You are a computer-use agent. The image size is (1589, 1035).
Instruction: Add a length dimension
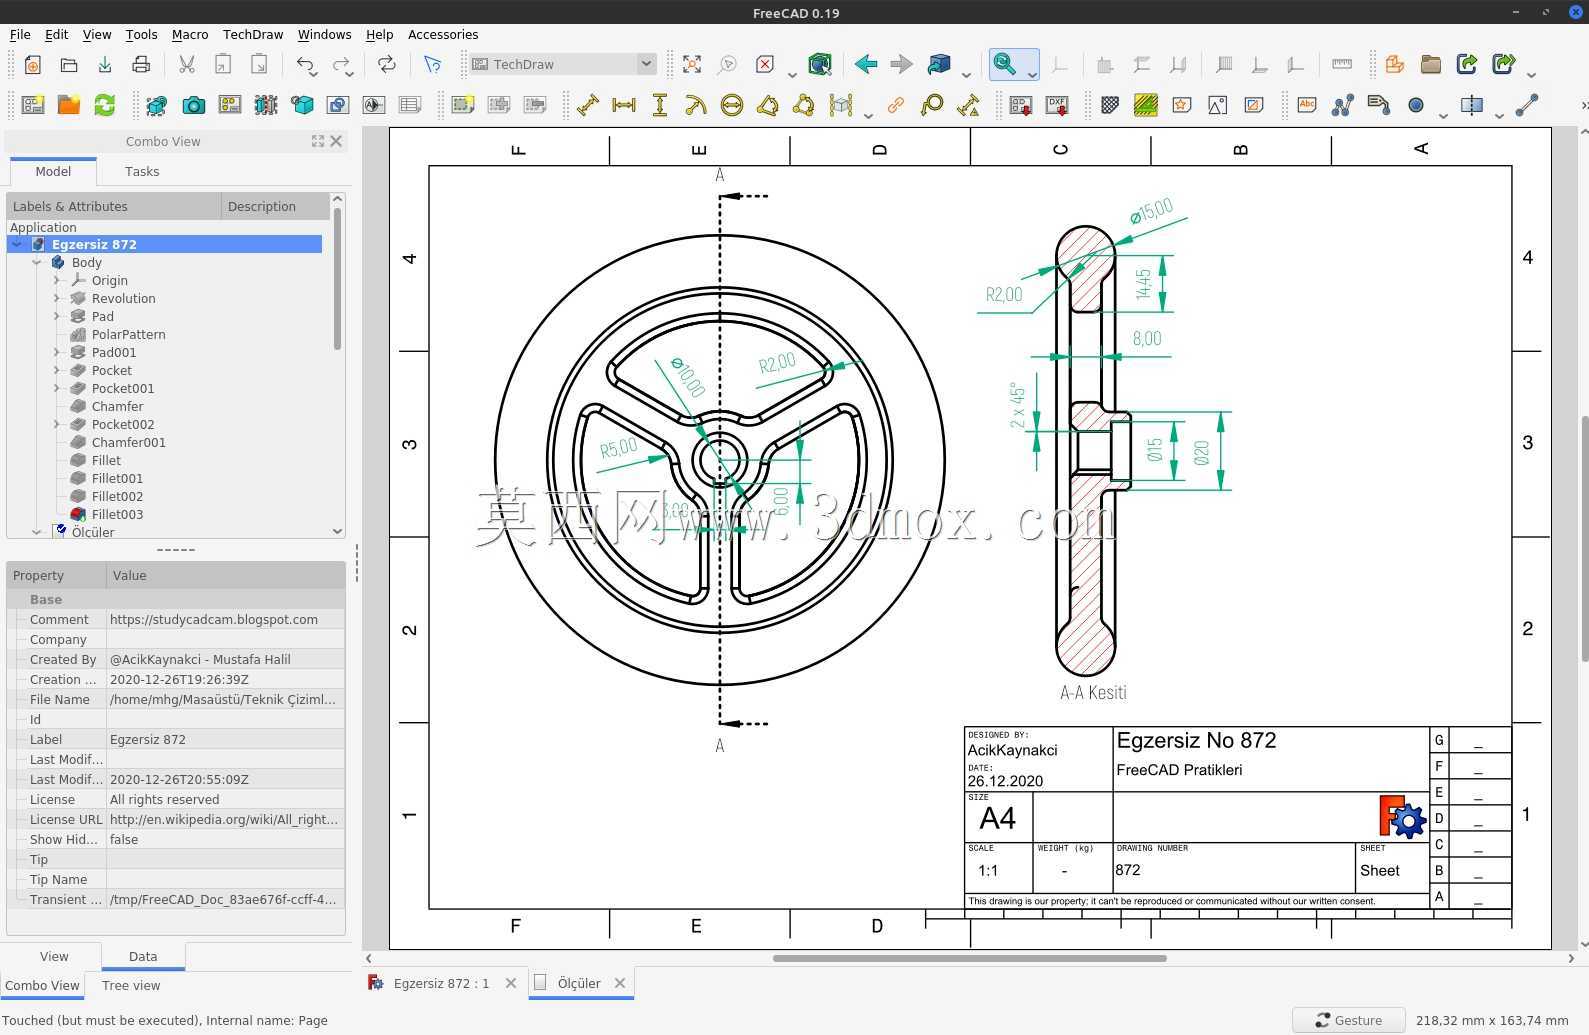[x=588, y=105]
